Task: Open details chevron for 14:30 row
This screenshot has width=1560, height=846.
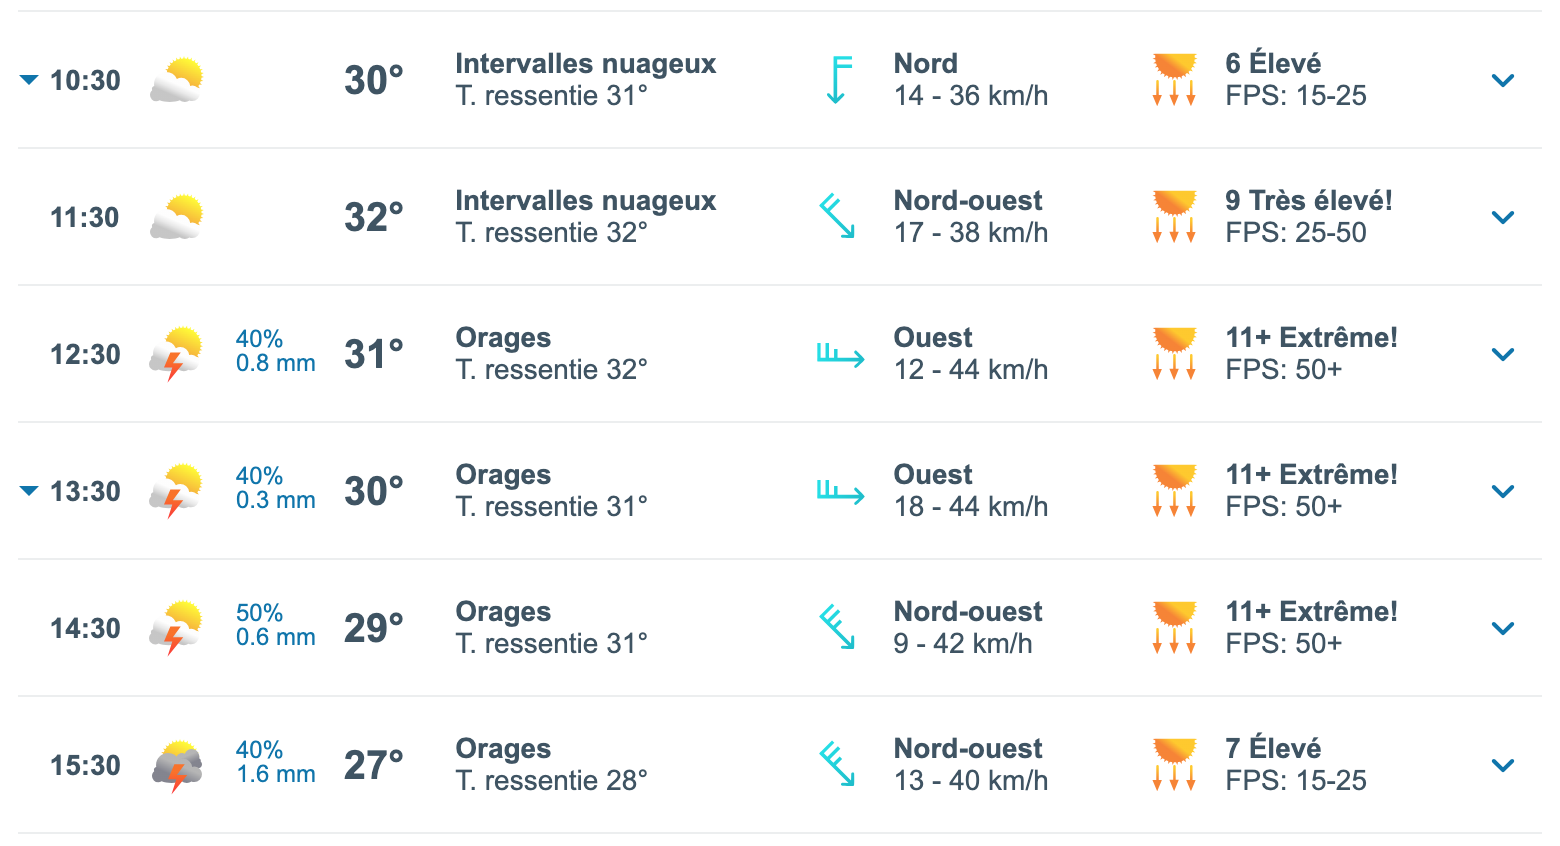Action: 1502,628
